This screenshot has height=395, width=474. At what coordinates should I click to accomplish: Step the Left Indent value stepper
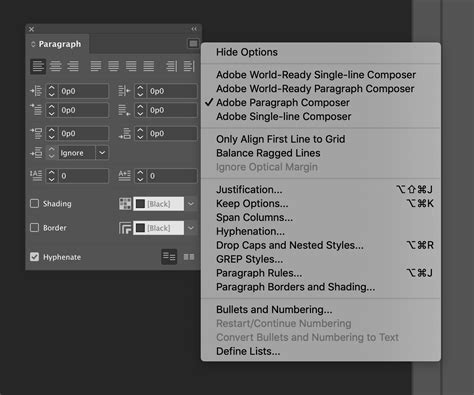(x=51, y=91)
